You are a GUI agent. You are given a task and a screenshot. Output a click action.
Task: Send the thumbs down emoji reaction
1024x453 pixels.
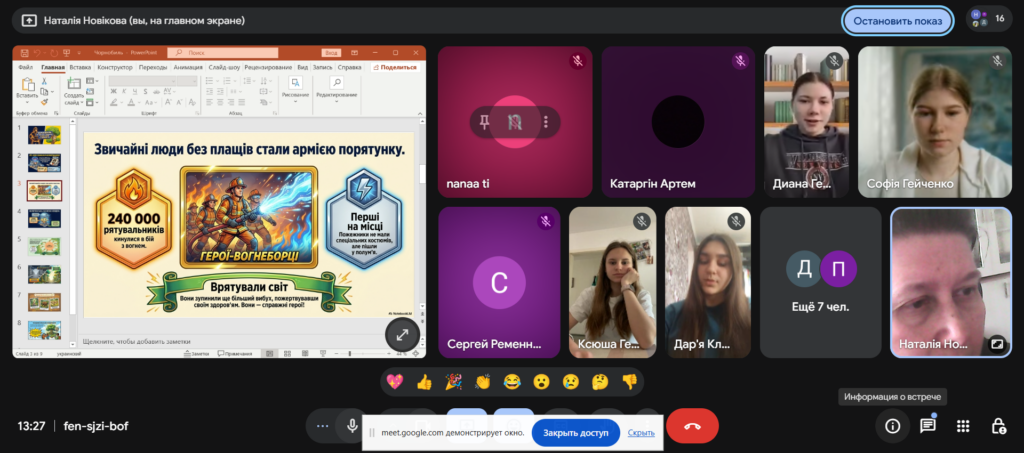tap(629, 381)
